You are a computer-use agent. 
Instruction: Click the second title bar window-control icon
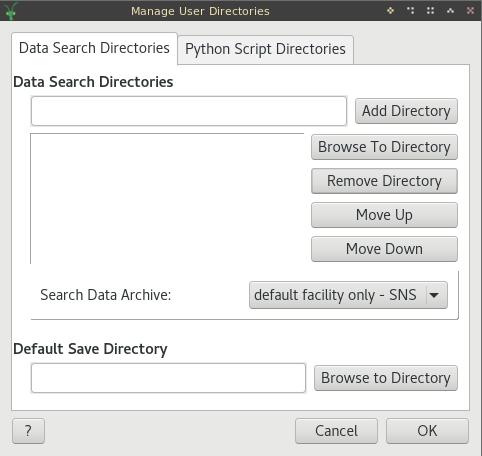point(410,11)
